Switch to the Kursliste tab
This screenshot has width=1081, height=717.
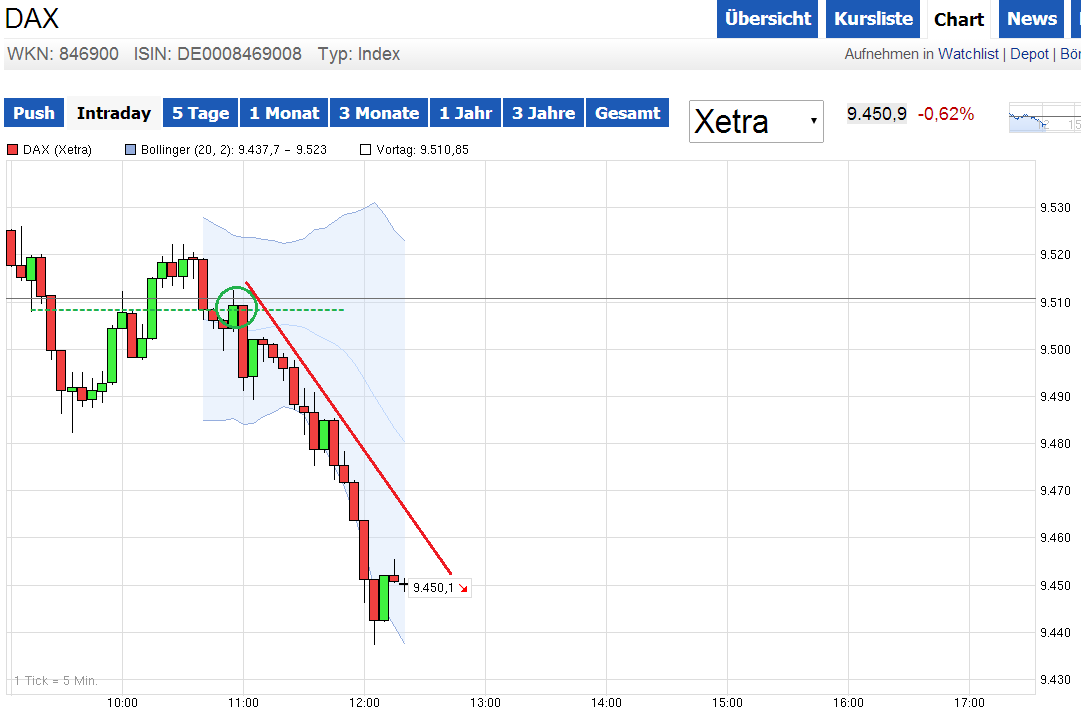(x=872, y=19)
